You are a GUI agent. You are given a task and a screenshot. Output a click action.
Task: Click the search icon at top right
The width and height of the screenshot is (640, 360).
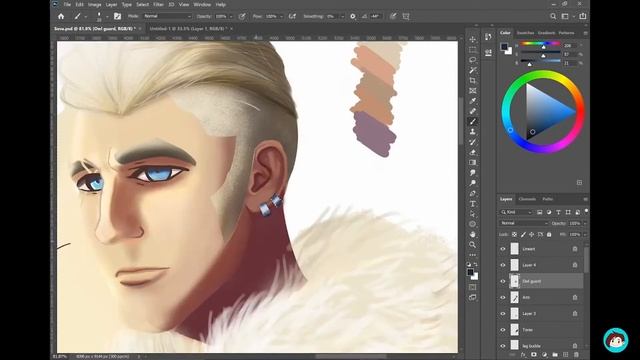[x=553, y=16]
